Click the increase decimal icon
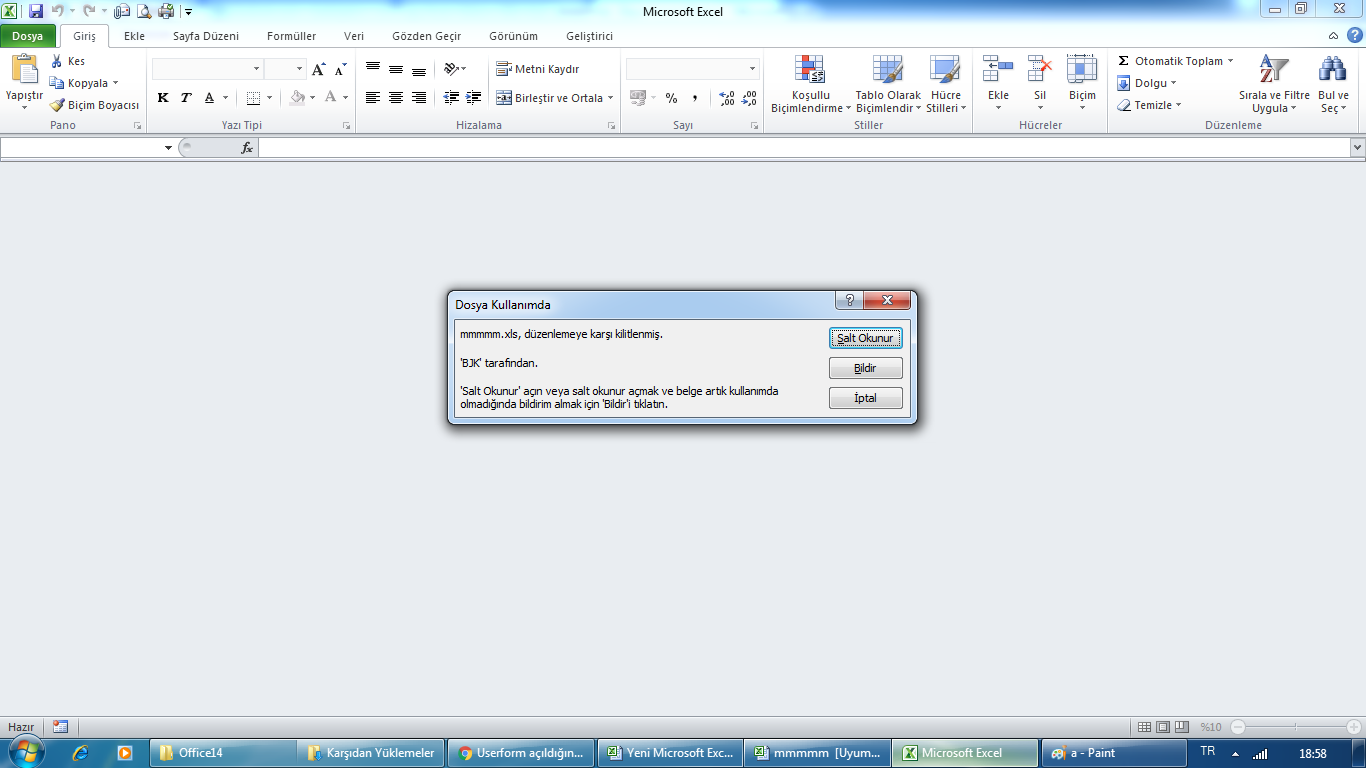Viewport: 1366px width, 768px height. (727, 98)
